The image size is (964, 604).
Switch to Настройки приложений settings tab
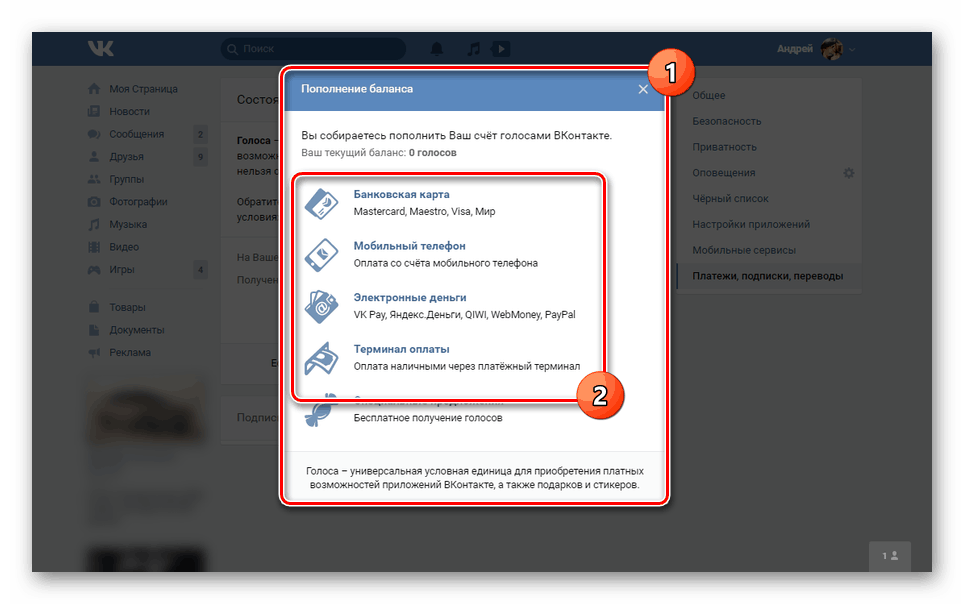tap(751, 225)
